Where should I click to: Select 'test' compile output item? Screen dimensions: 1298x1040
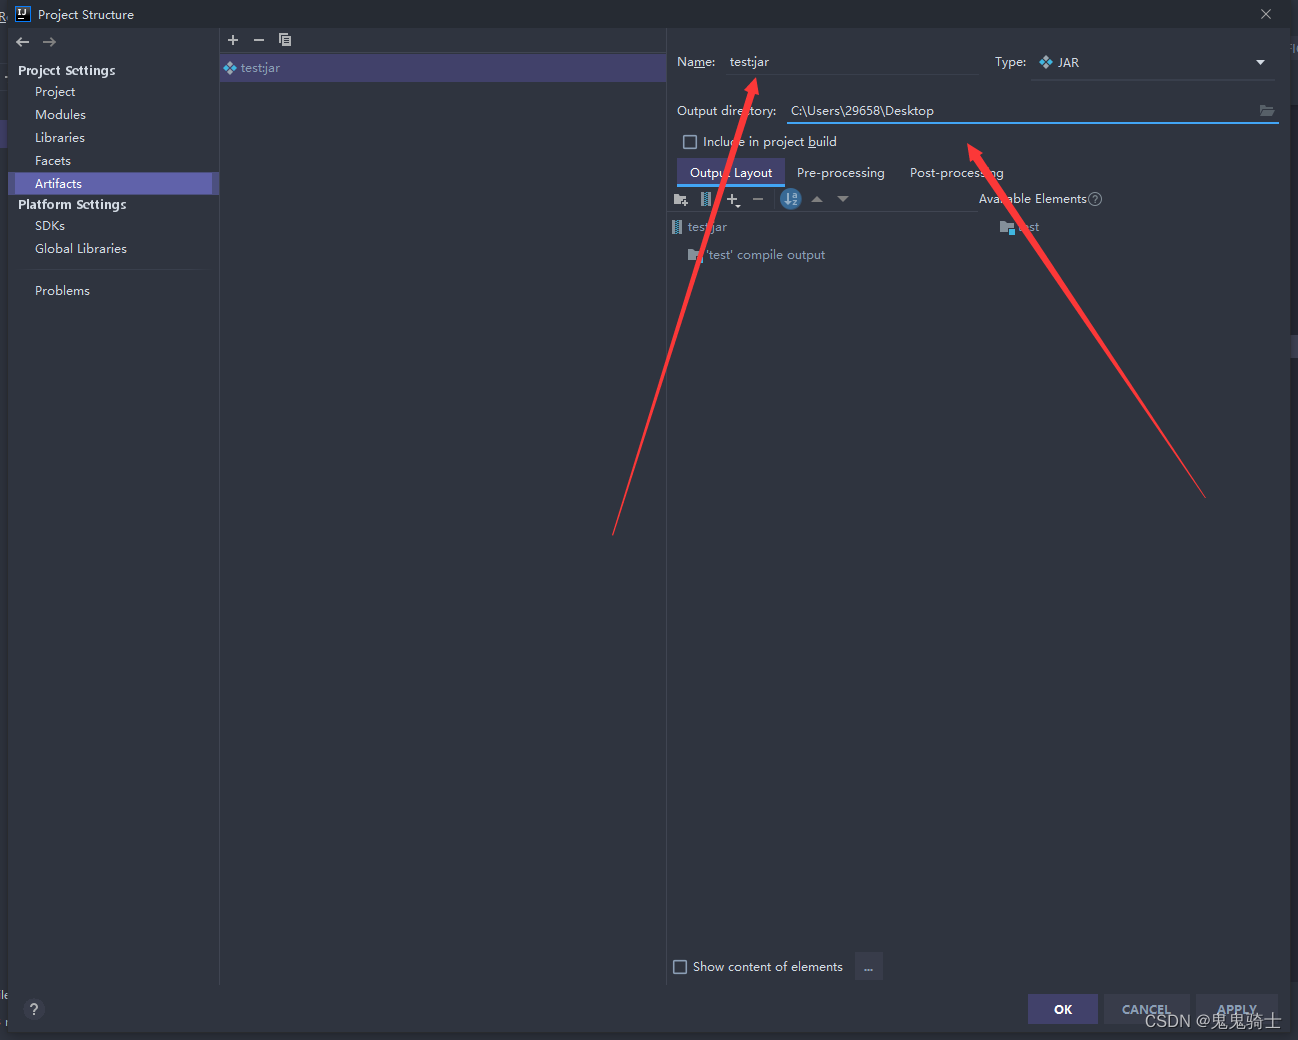tap(758, 255)
